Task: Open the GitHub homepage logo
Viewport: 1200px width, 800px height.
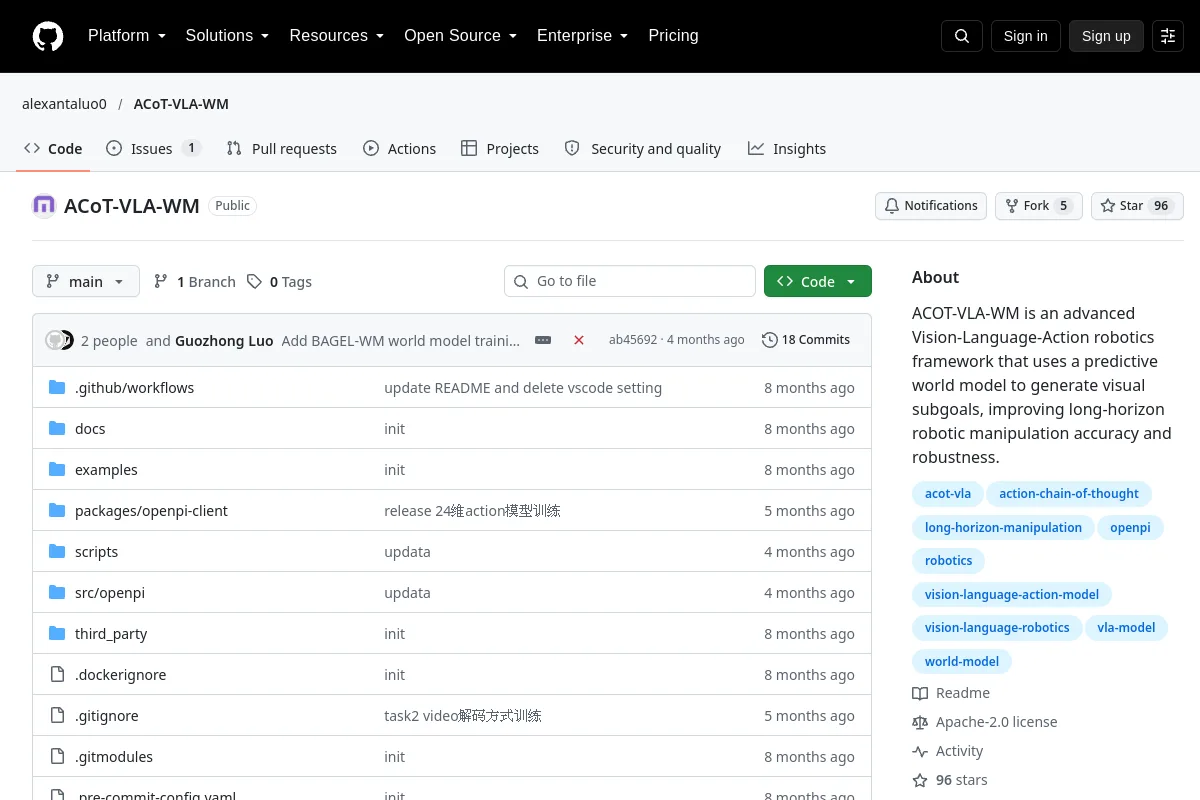Action: pyautogui.click(x=48, y=36)
